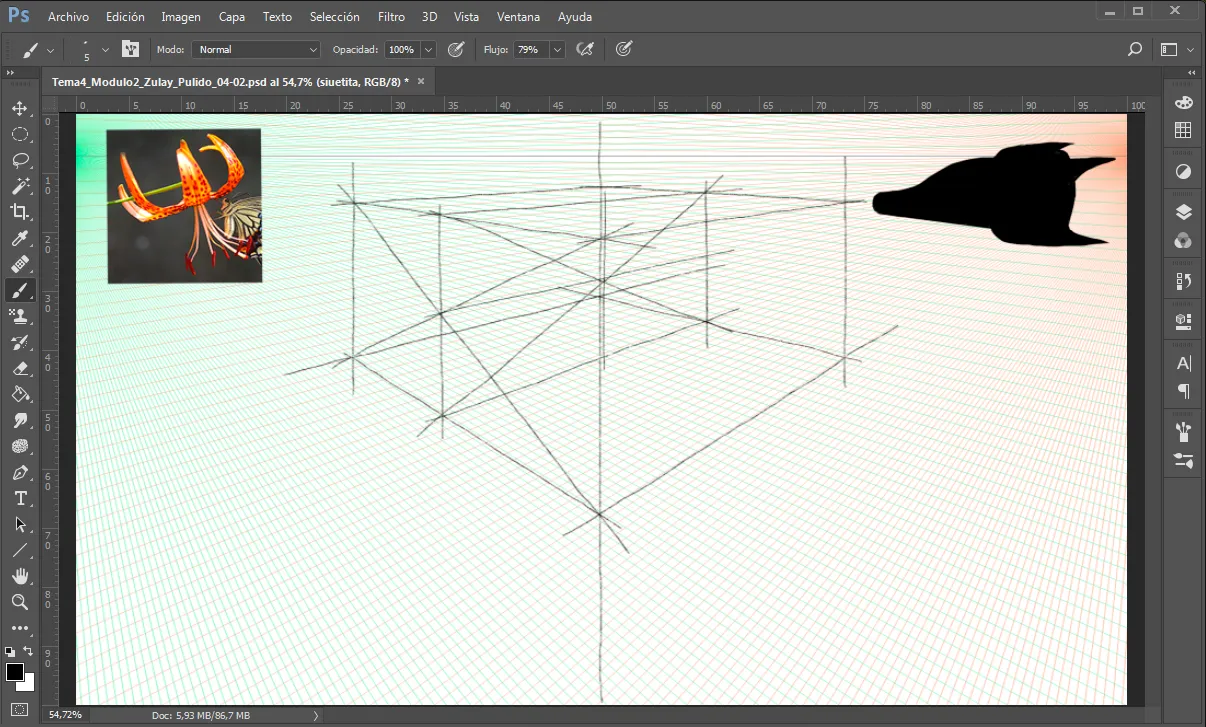Select the Spot Healing Brush tool
1206x727 pixels.
(19, 264)
